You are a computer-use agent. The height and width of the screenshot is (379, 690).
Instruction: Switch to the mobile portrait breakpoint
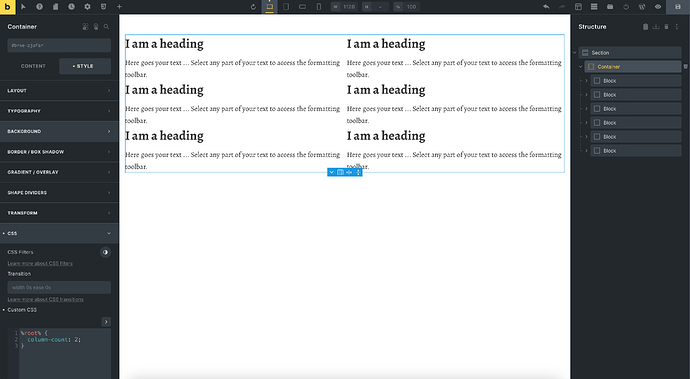coord(319,7)
